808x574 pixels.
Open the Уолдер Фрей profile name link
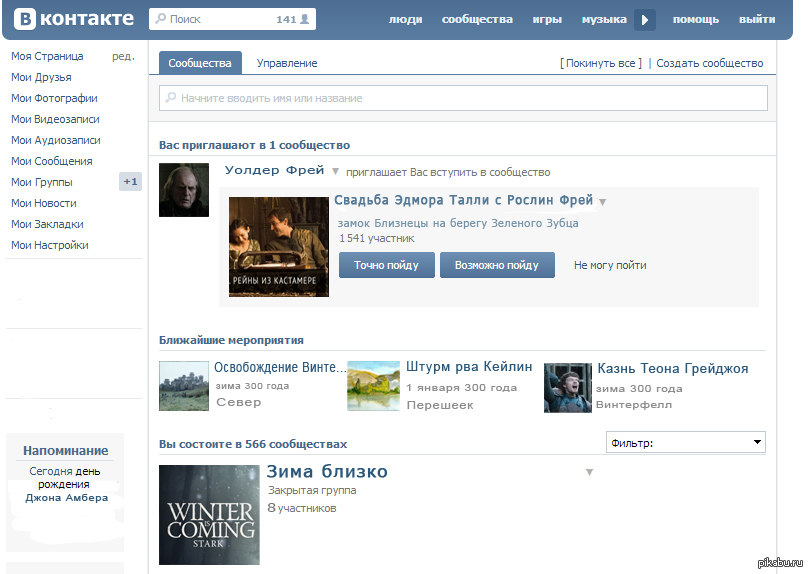tap(275, 170)
